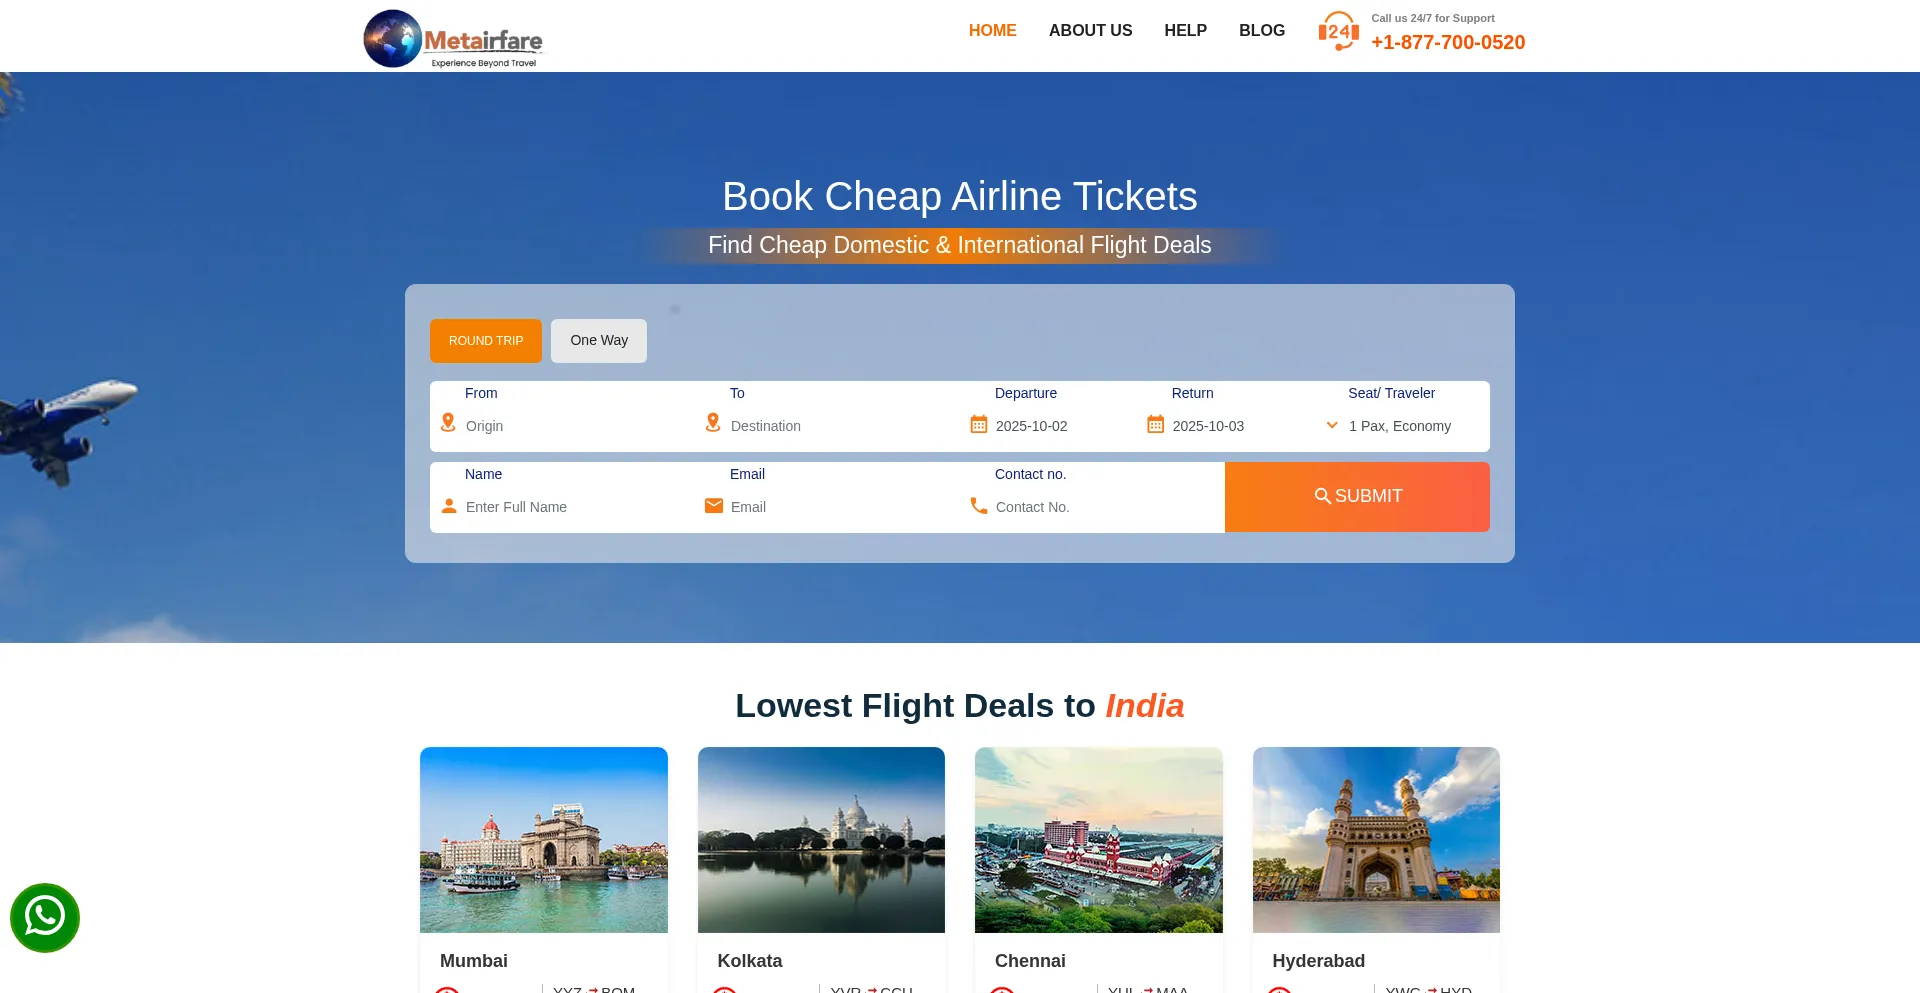
Task: Click the envelope icon in Email field
Action: coord(714,506)
